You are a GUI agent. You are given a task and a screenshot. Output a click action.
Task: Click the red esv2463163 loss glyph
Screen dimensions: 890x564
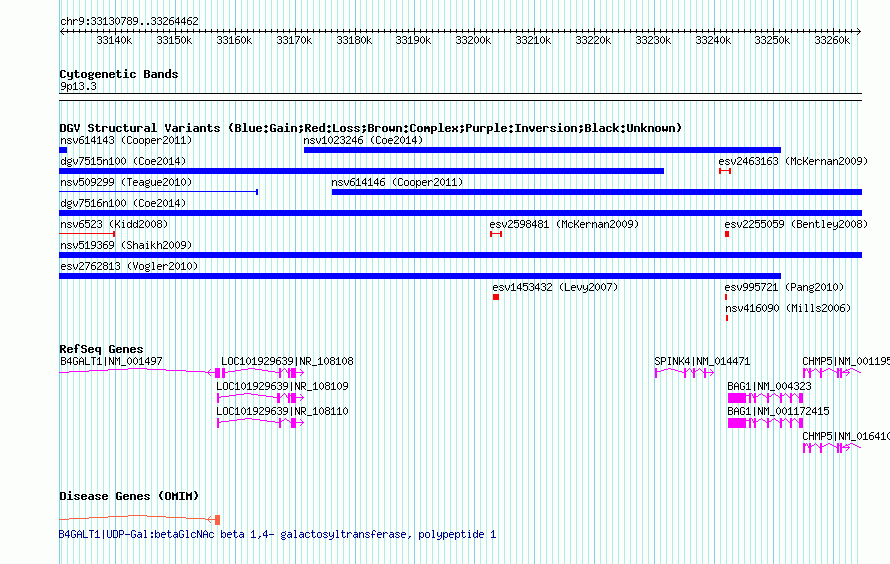coord(724,171)
